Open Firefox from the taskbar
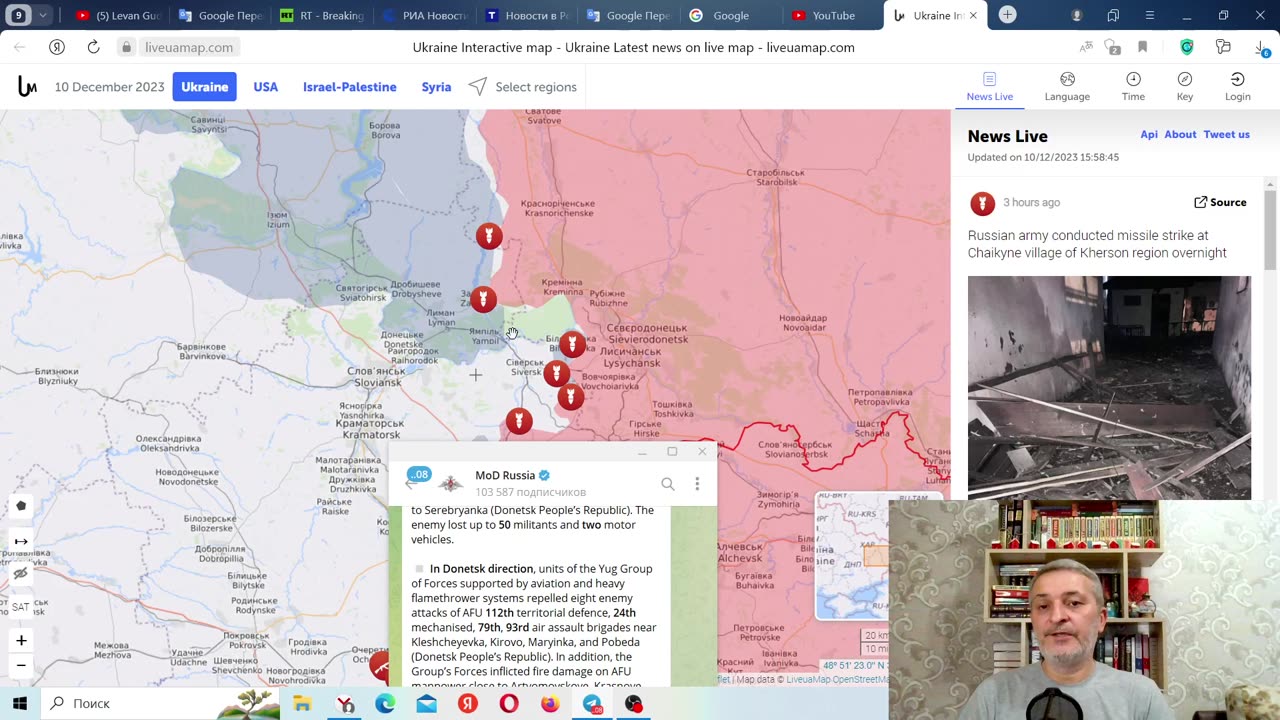The image size is (1280, 720). coord(550,704)
